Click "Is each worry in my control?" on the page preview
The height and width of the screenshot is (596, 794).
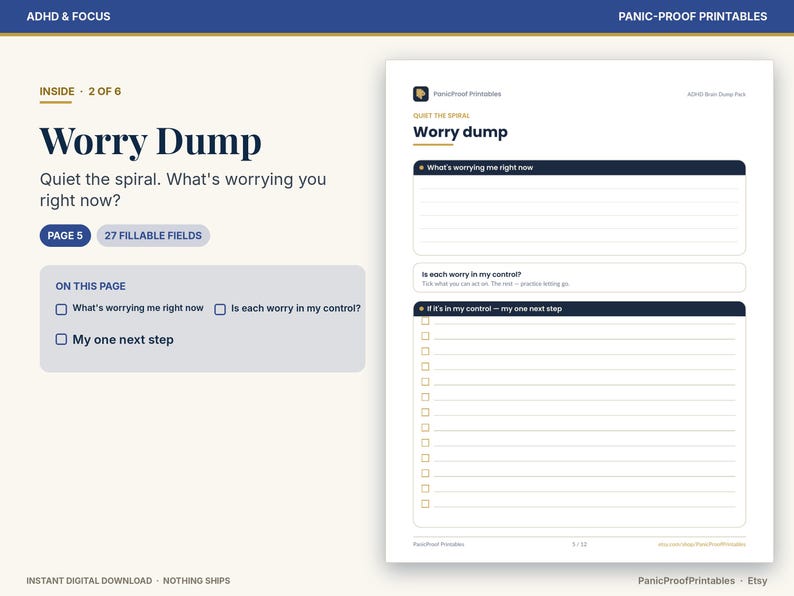(471, 274)
